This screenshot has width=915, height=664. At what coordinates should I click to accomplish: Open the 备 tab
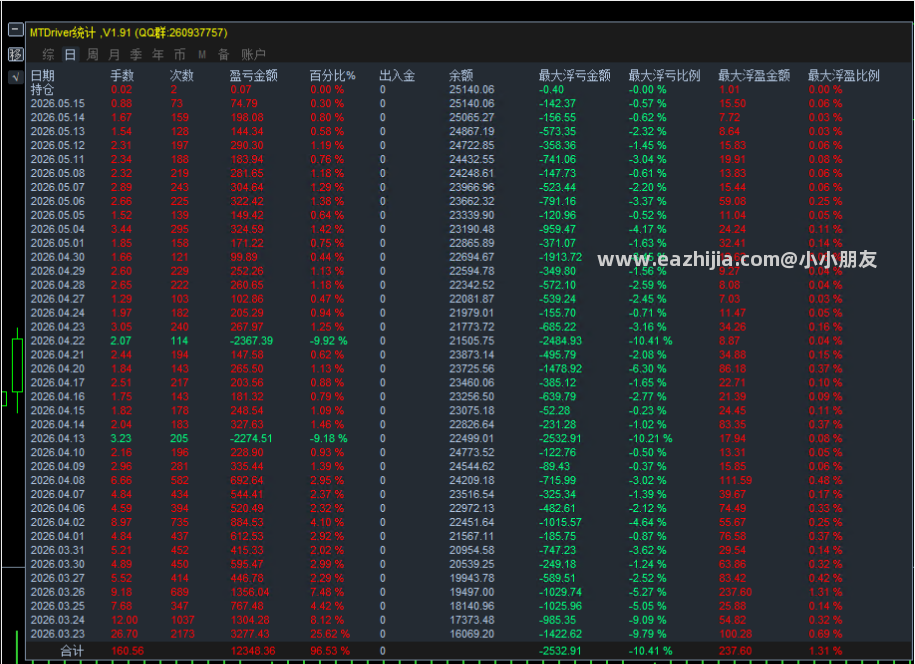tap(223, 54)
